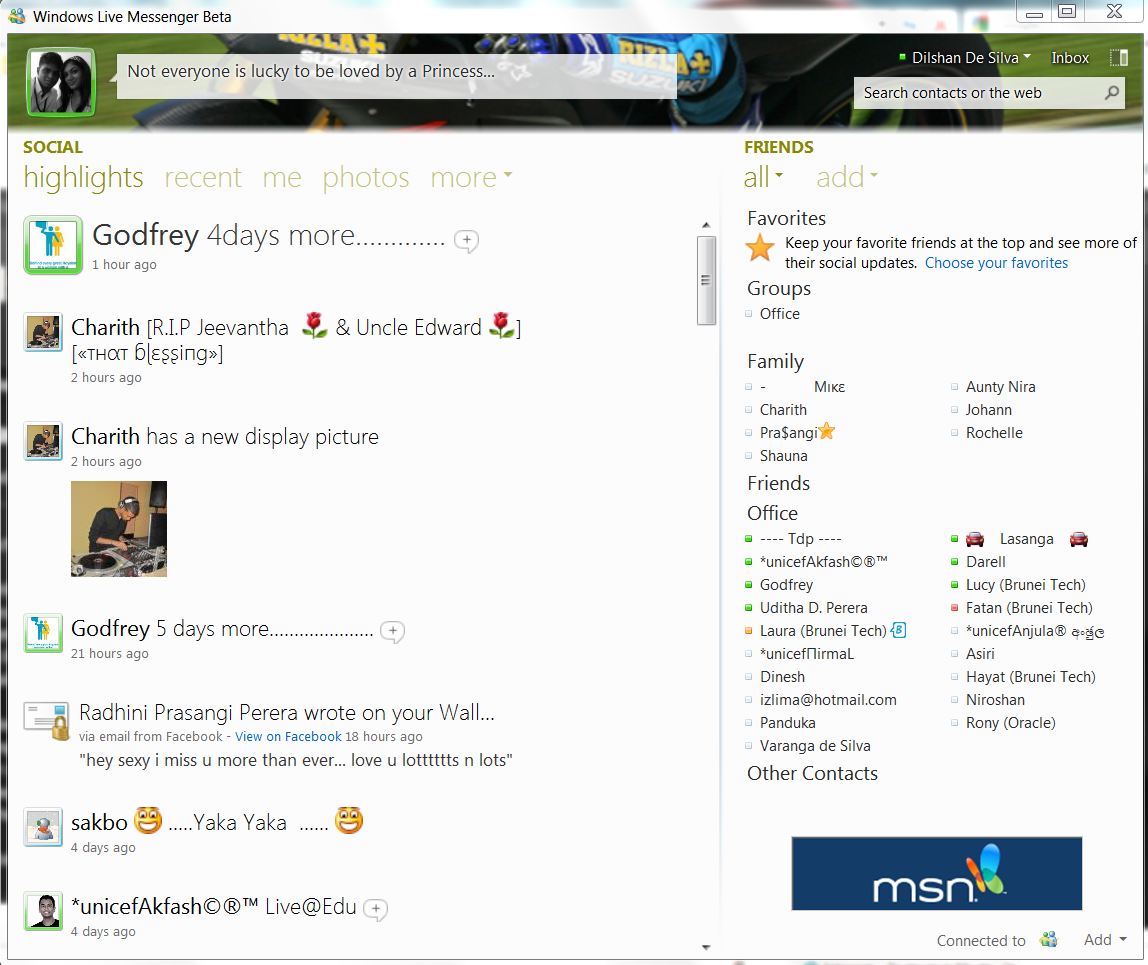Image resolution: width=1148 pixels, height=965 pixels.
Task: Click Windows Live Messenger title icon
Action: tap(17, 16)
